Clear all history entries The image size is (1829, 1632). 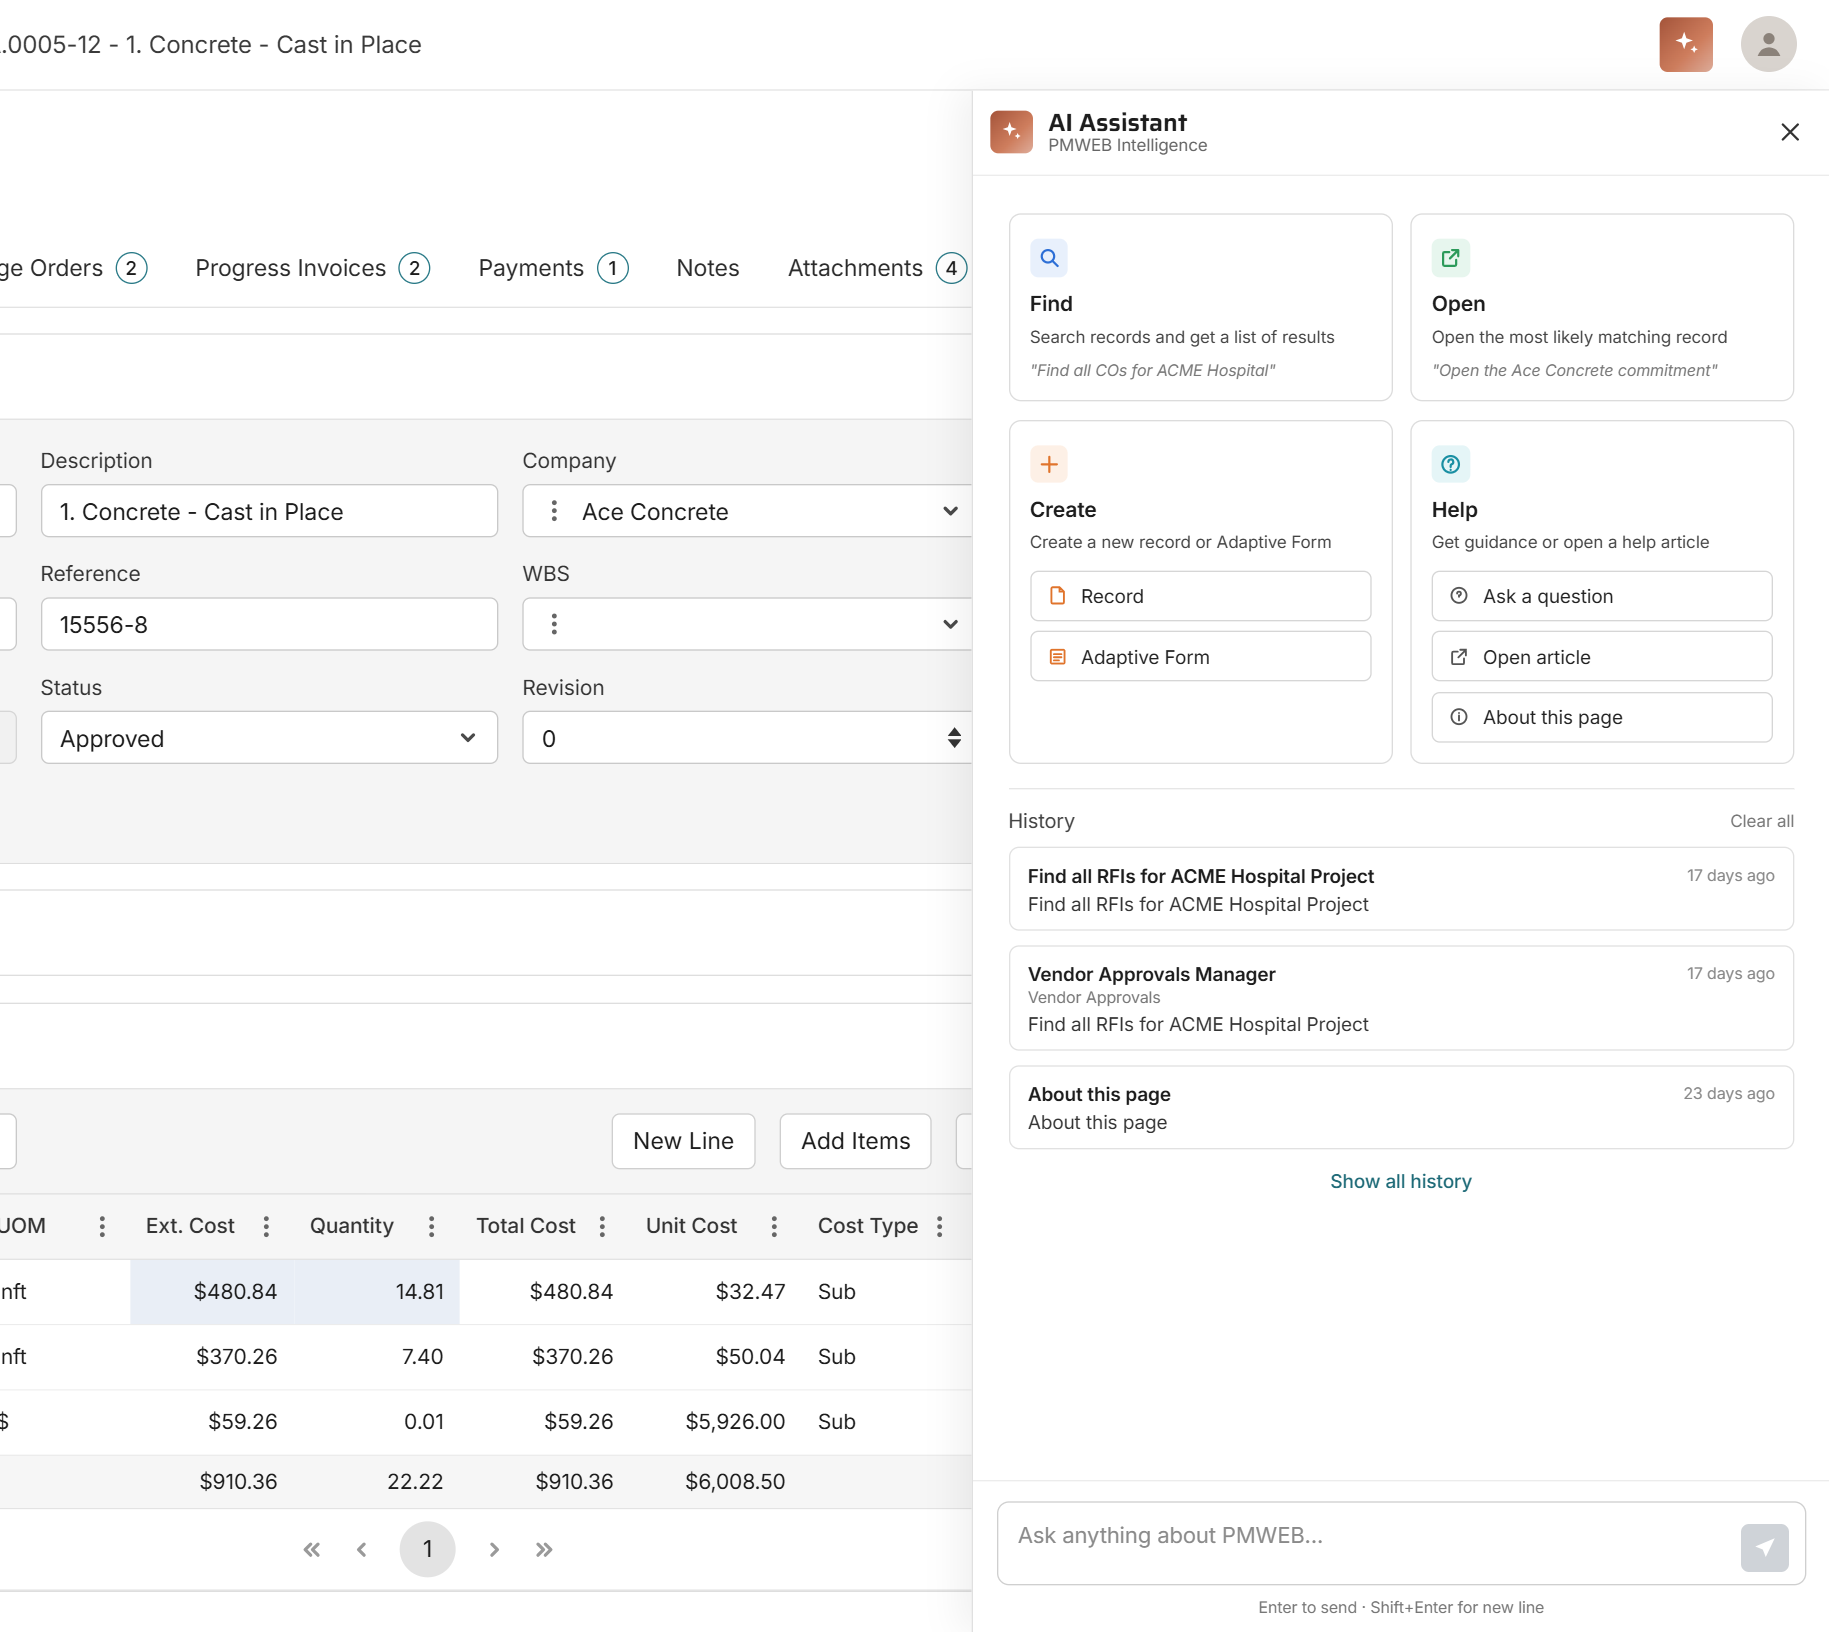click(1761, 821)
